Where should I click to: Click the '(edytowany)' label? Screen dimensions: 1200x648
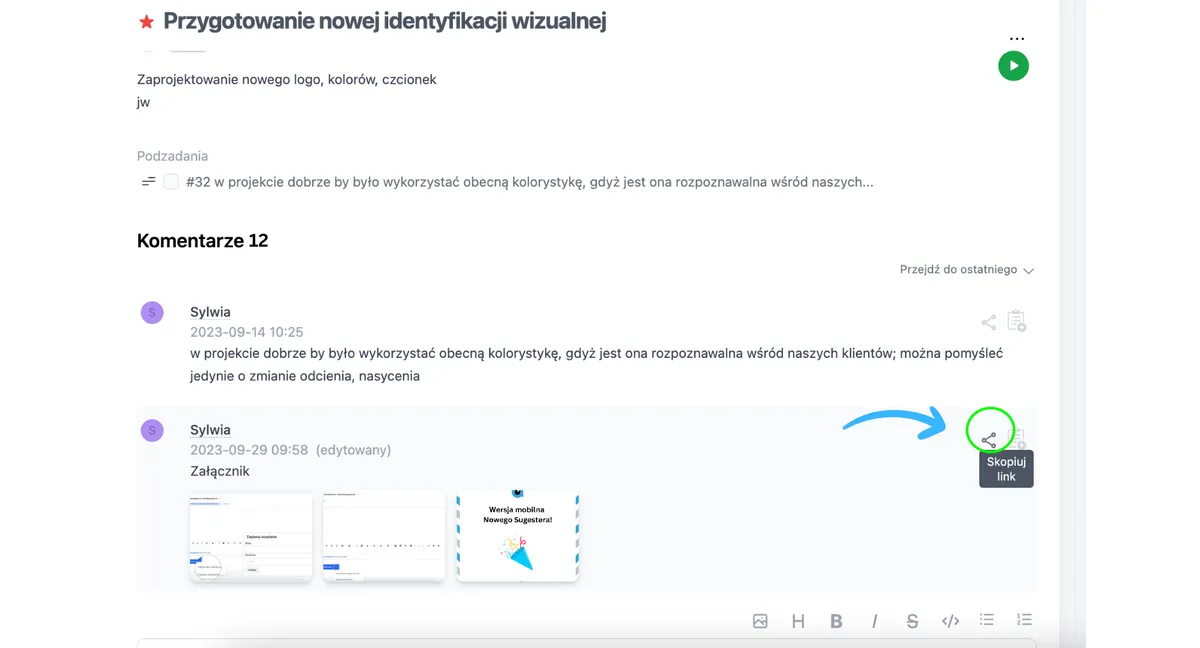tap(353, 450)
